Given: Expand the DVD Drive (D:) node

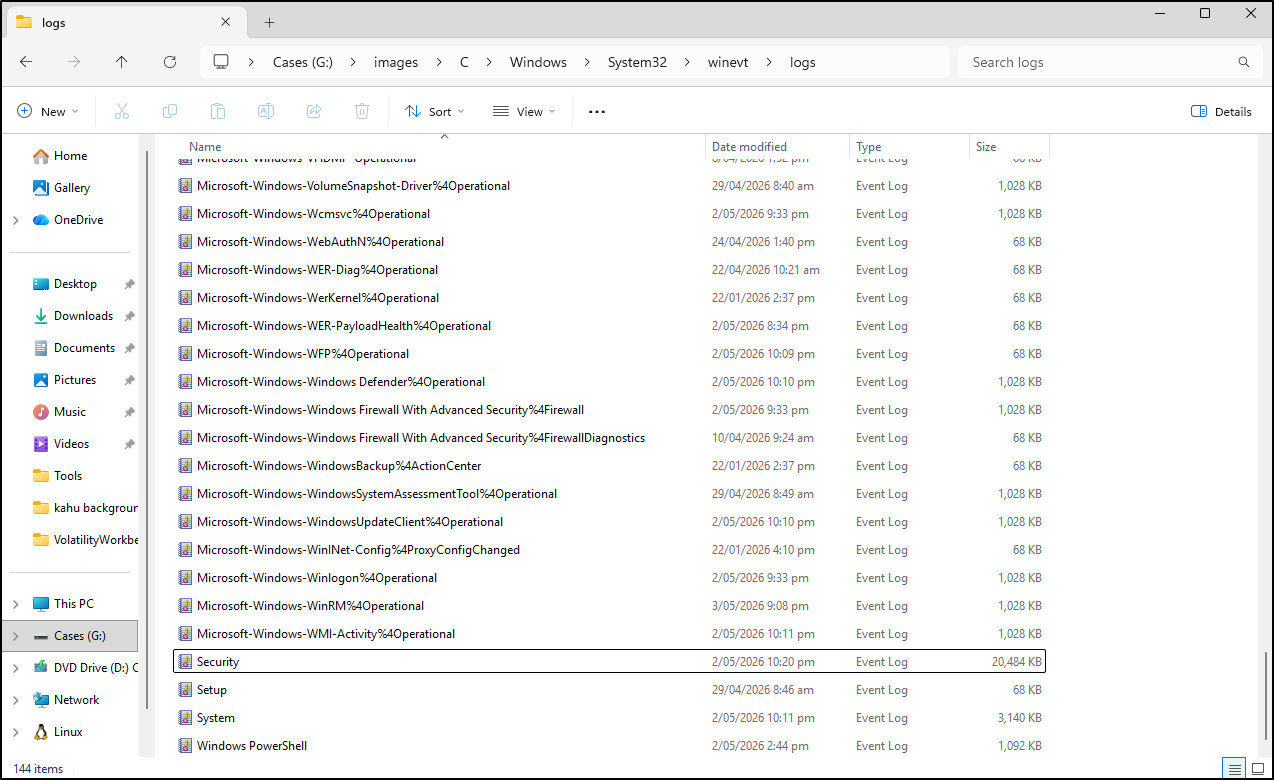Looking at the screenshot, I should coord(15,668).
